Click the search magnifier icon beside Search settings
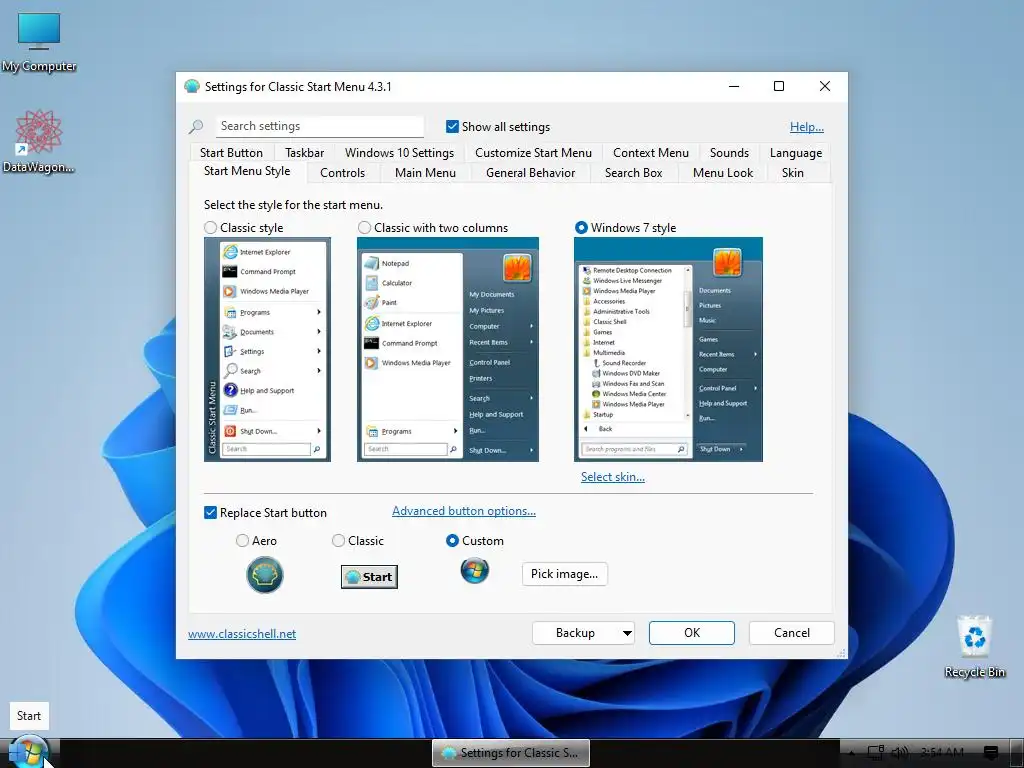Image resolution: width=1024 pixels, height=768 pixels. click(196, 127)
